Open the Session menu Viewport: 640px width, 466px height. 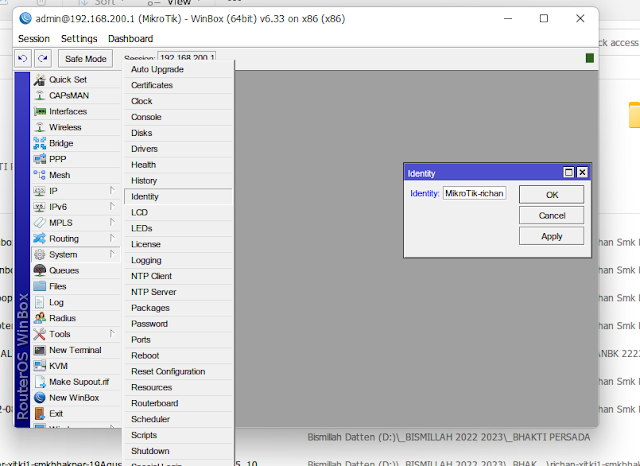(x=33, y=39)
